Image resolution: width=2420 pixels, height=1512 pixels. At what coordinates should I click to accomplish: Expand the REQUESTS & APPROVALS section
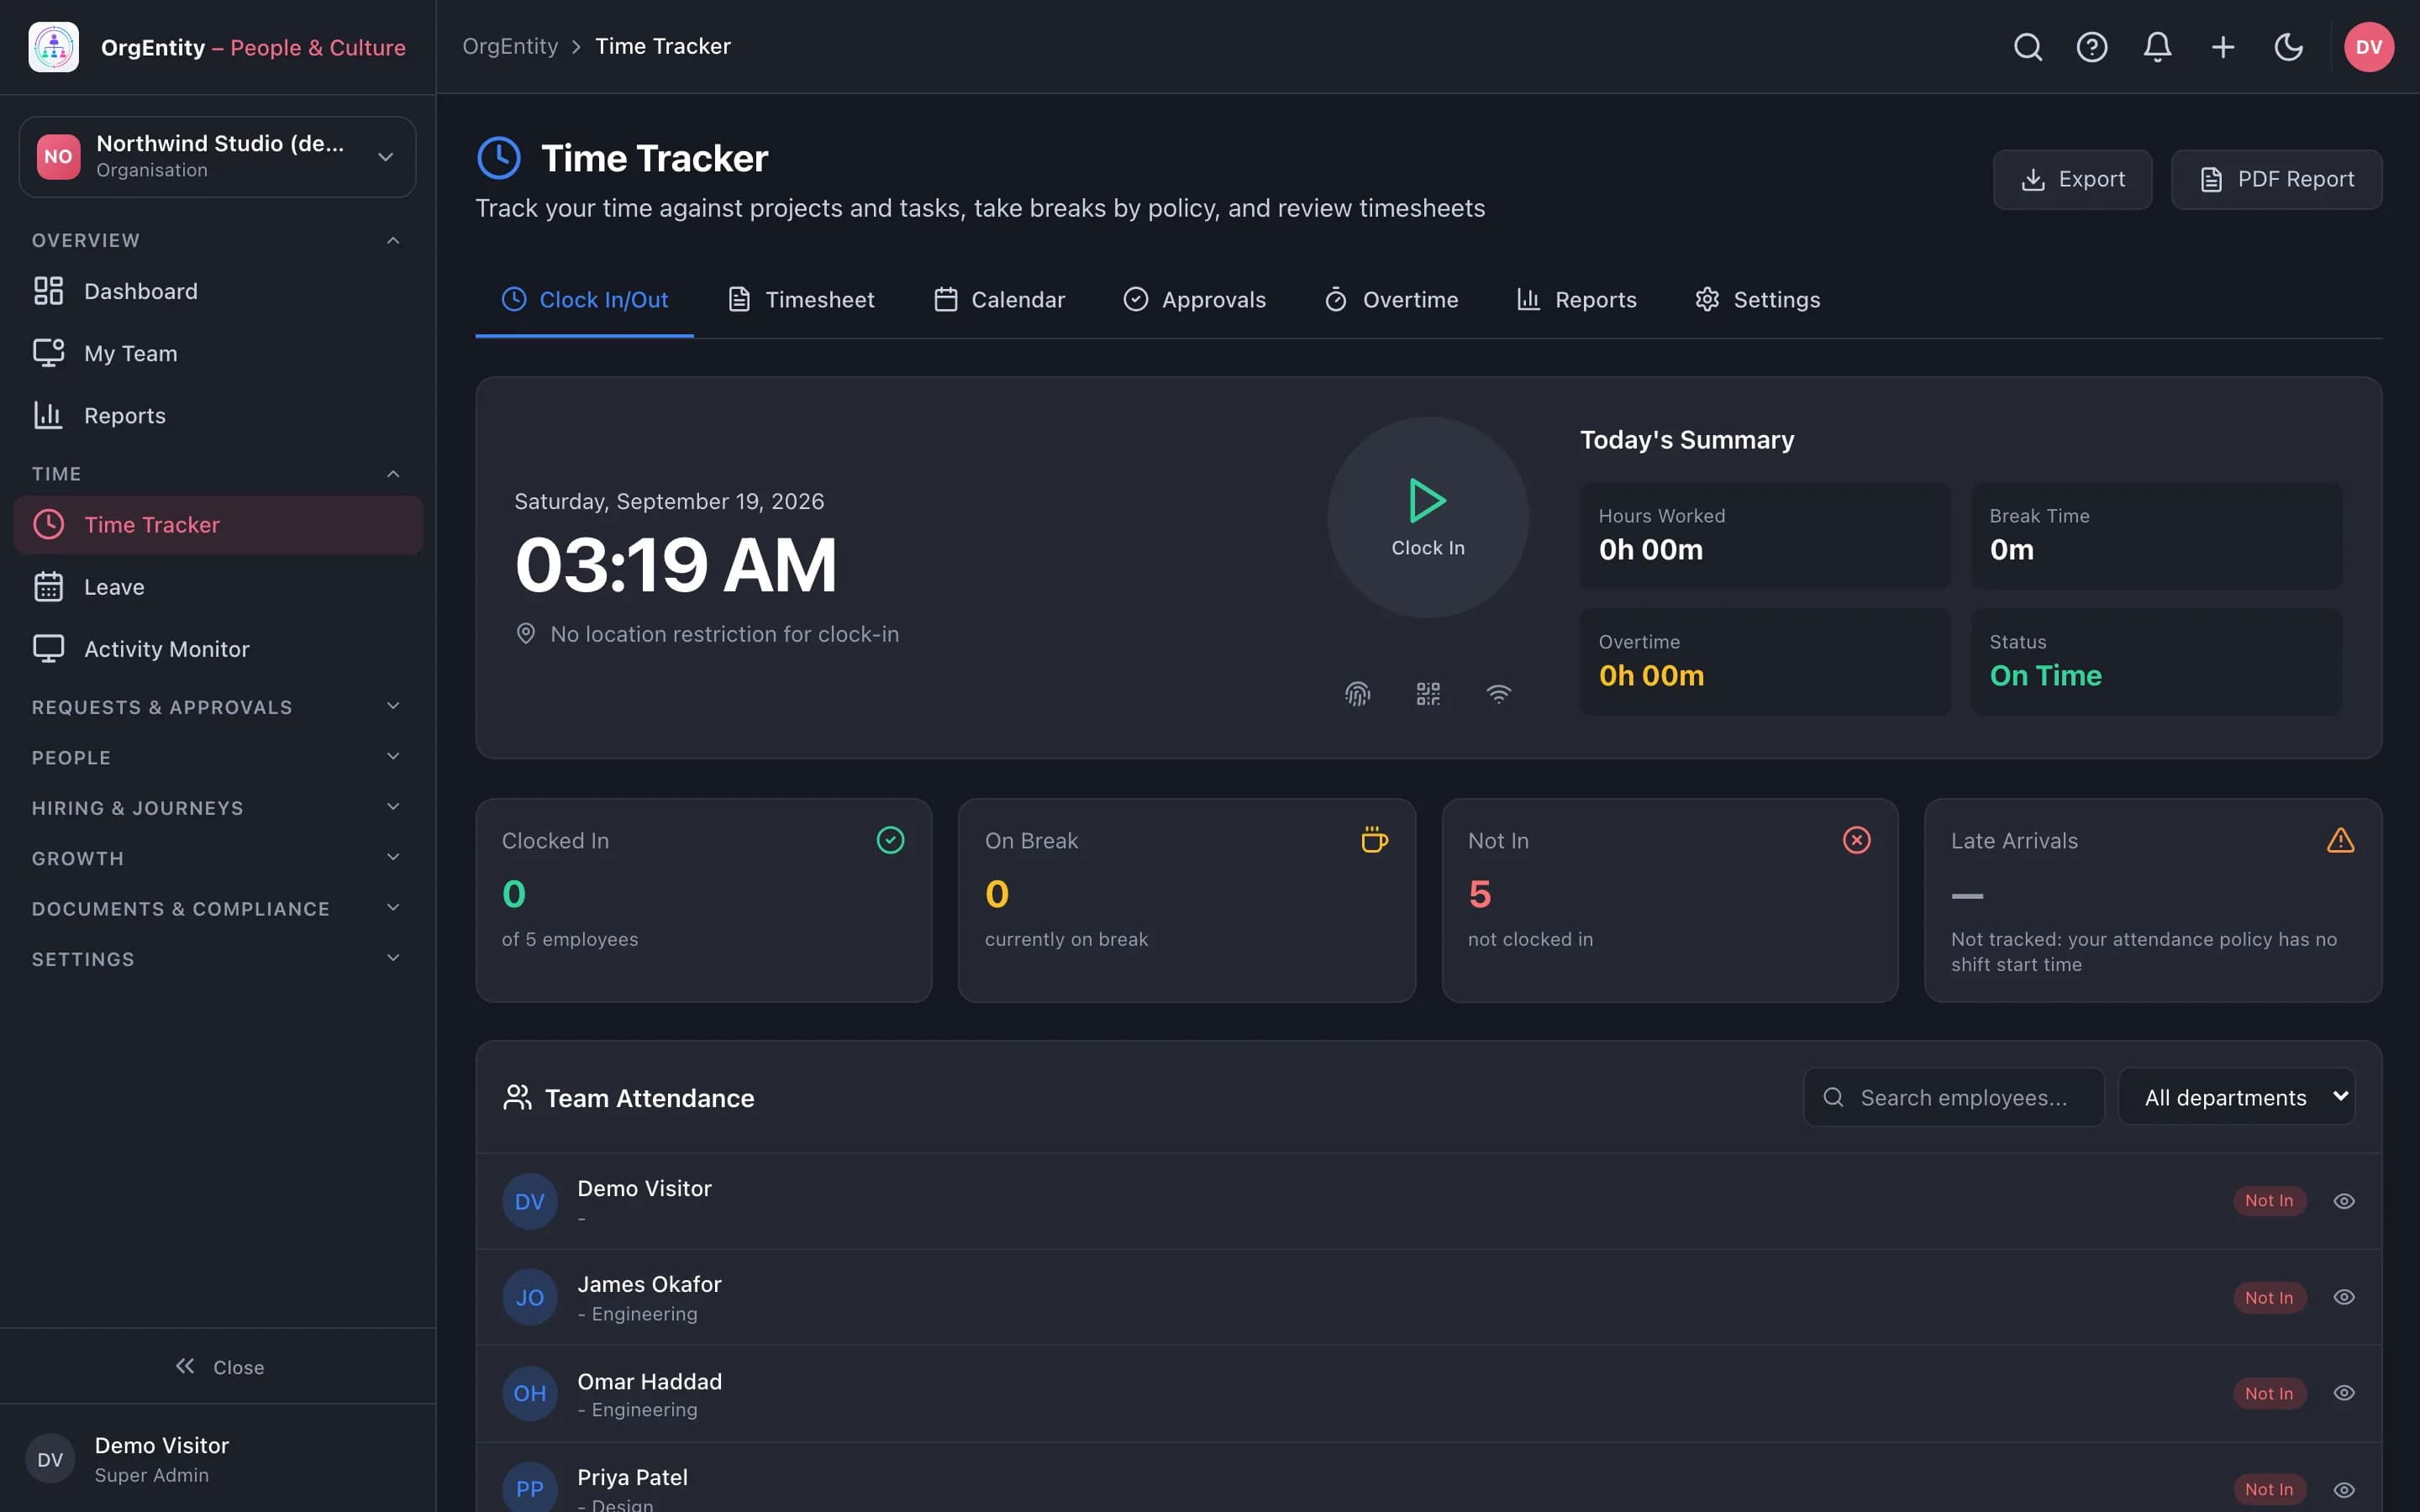218,707
